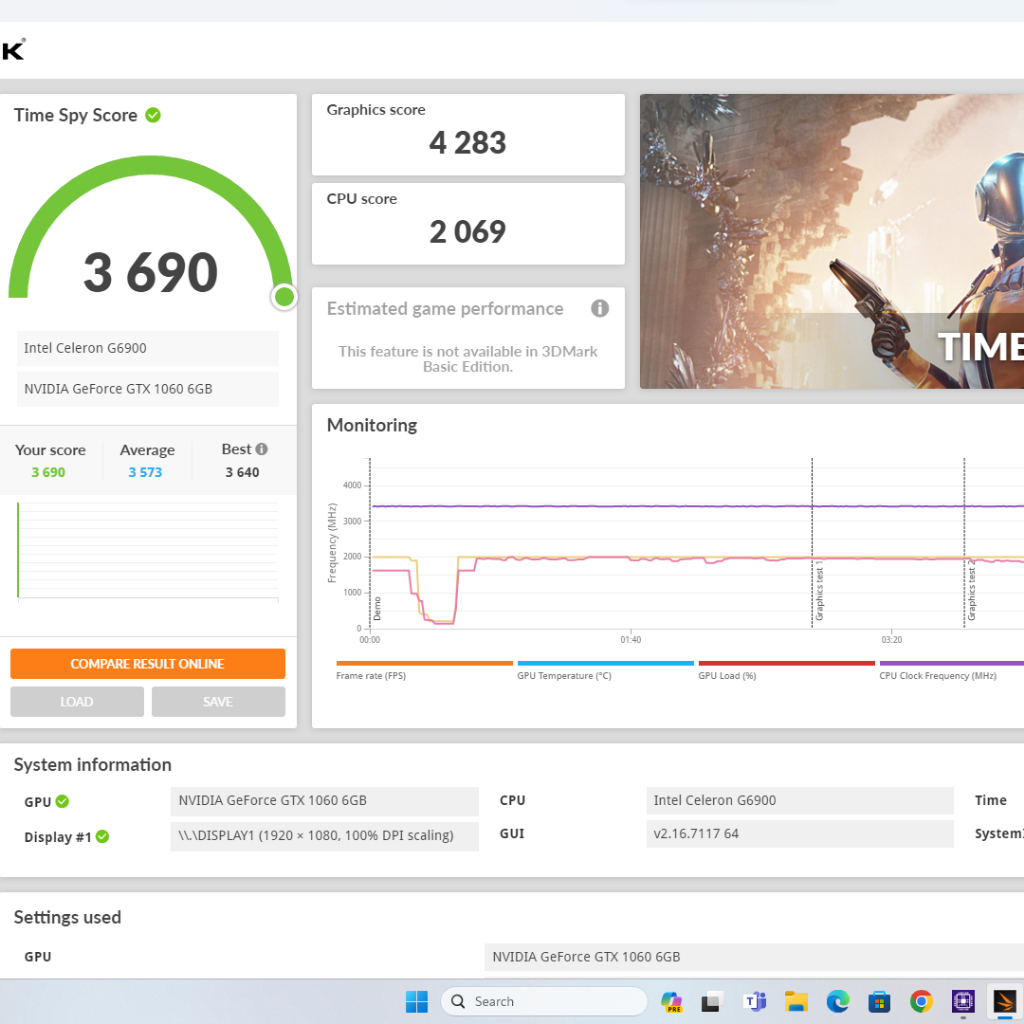Screen dimensions: 1024x1024
Task: Open Microsoft Teams from the taskbar
Action: click(754, 1001)
